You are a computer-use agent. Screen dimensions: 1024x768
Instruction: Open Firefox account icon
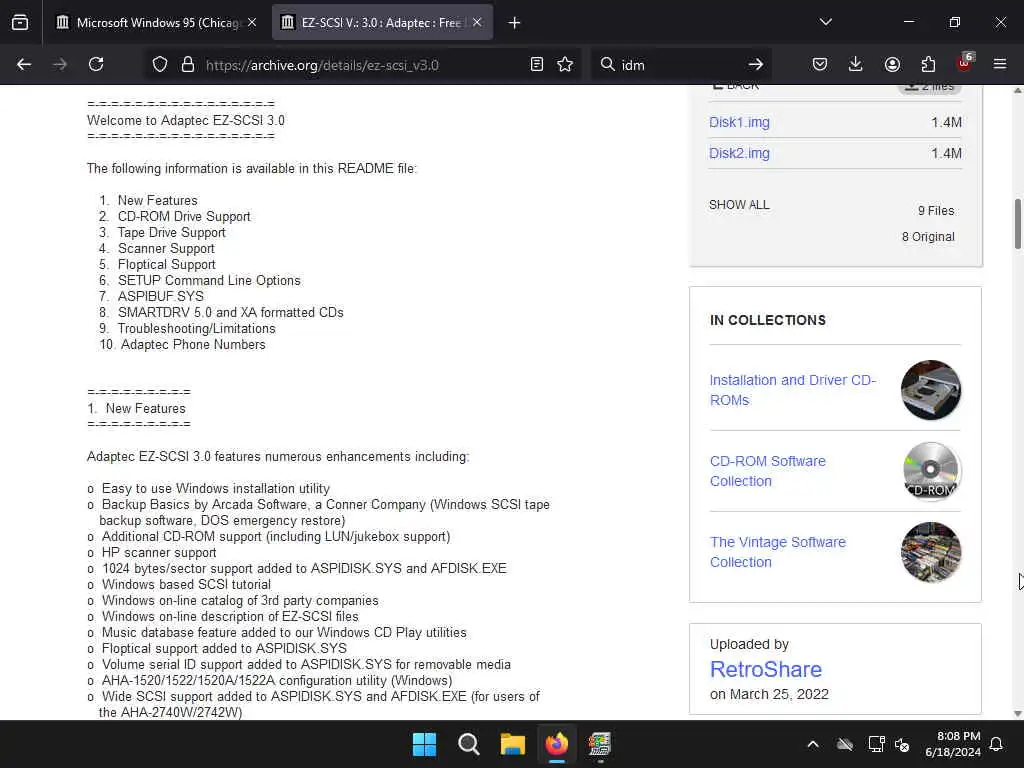(892, 64)
